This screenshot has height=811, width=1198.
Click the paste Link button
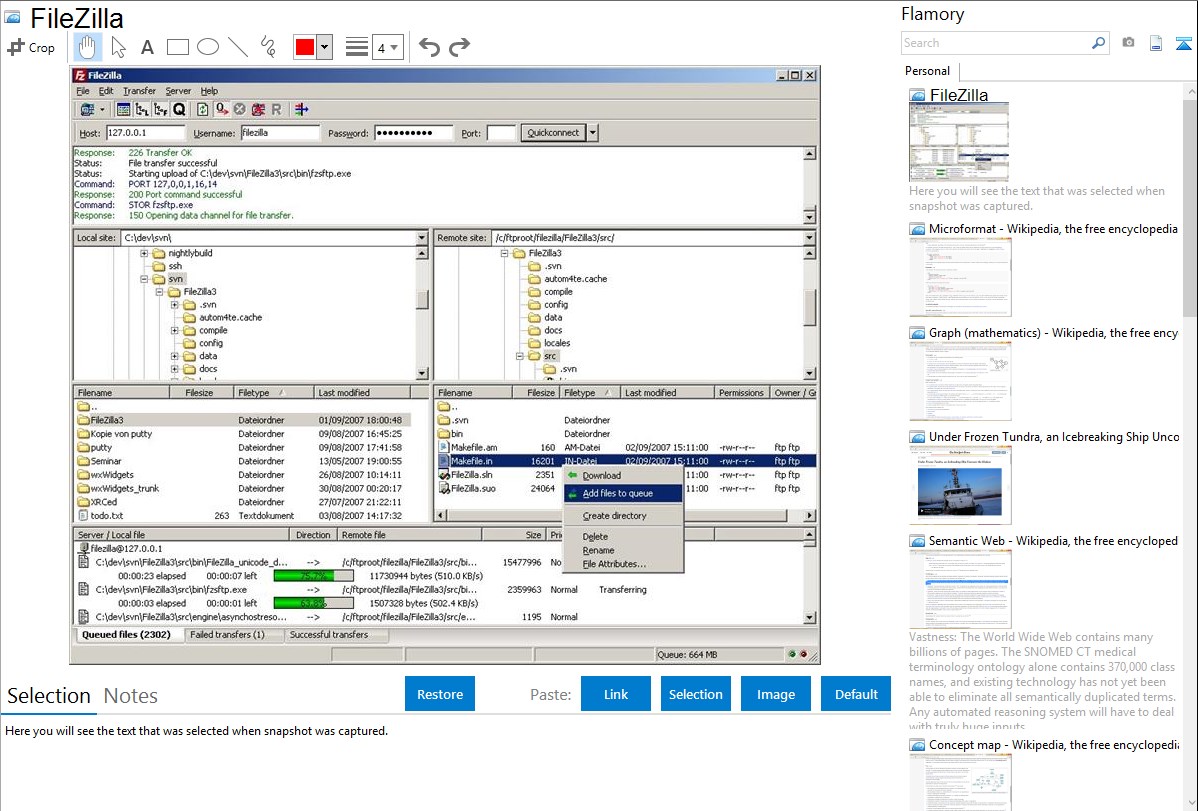tap(616, 694)
